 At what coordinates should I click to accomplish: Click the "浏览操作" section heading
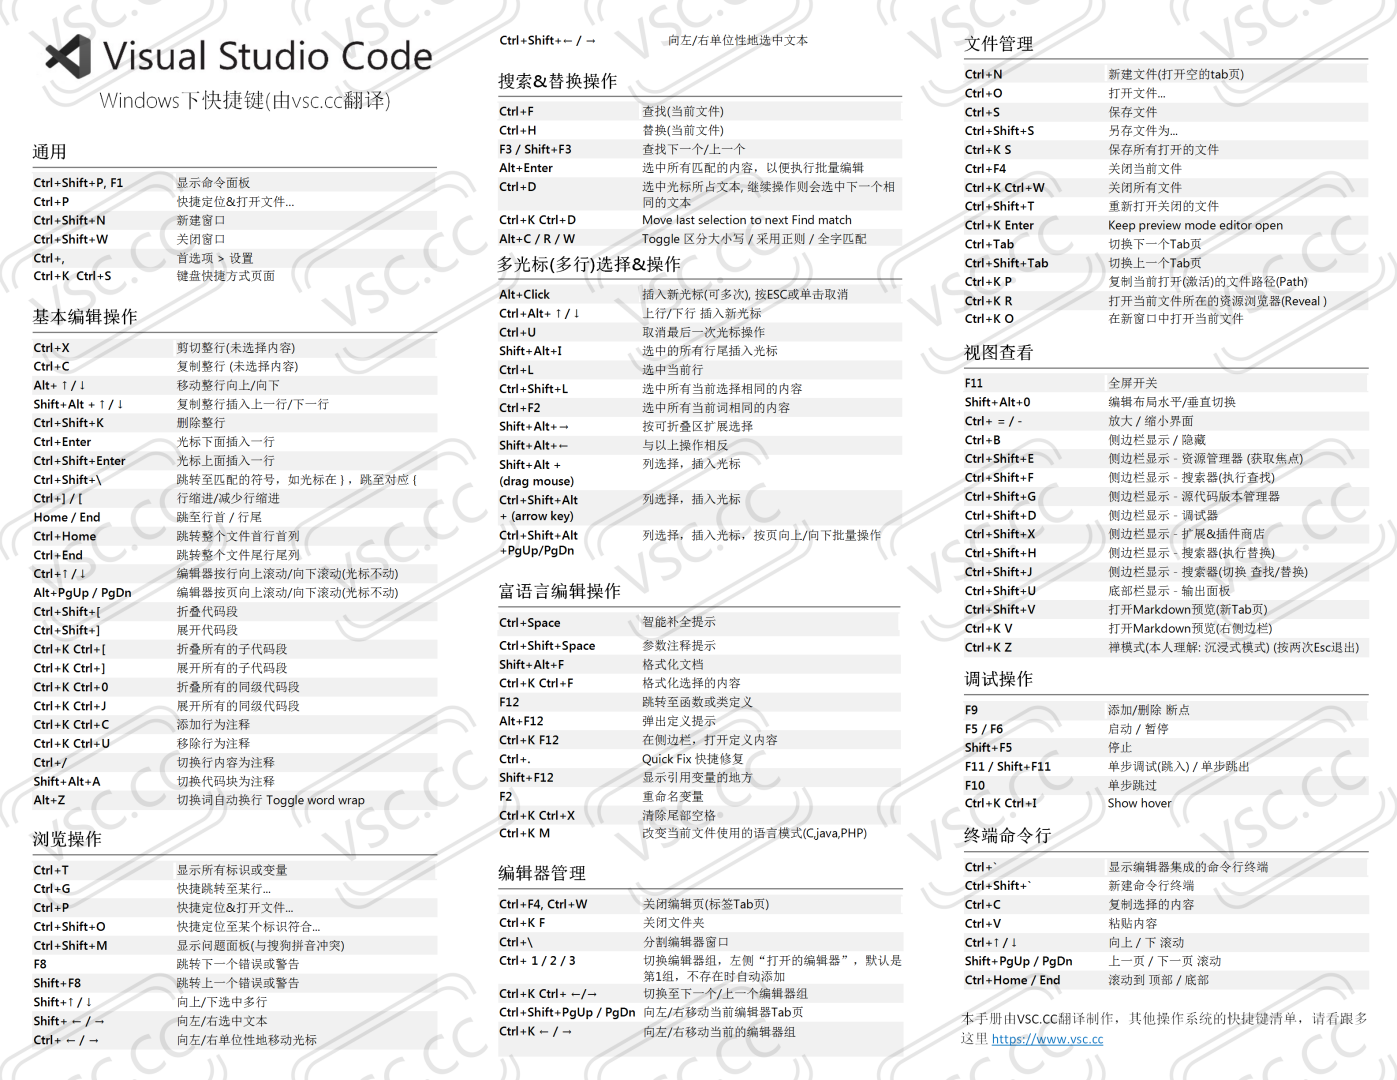pyautogui.click(x=67, y=839)
